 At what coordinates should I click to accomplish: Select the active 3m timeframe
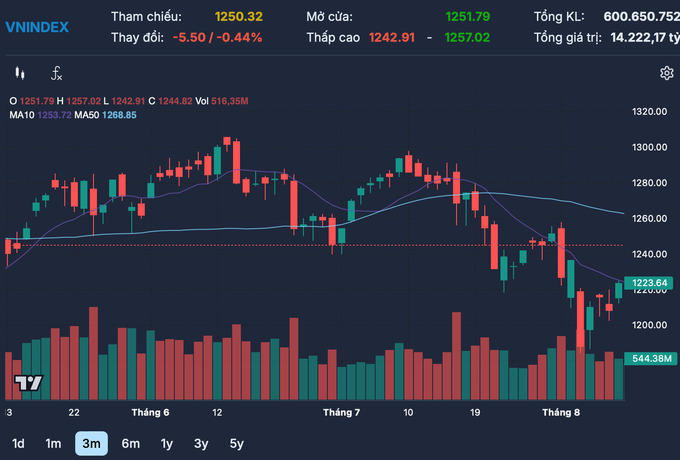tap(91, 443)
